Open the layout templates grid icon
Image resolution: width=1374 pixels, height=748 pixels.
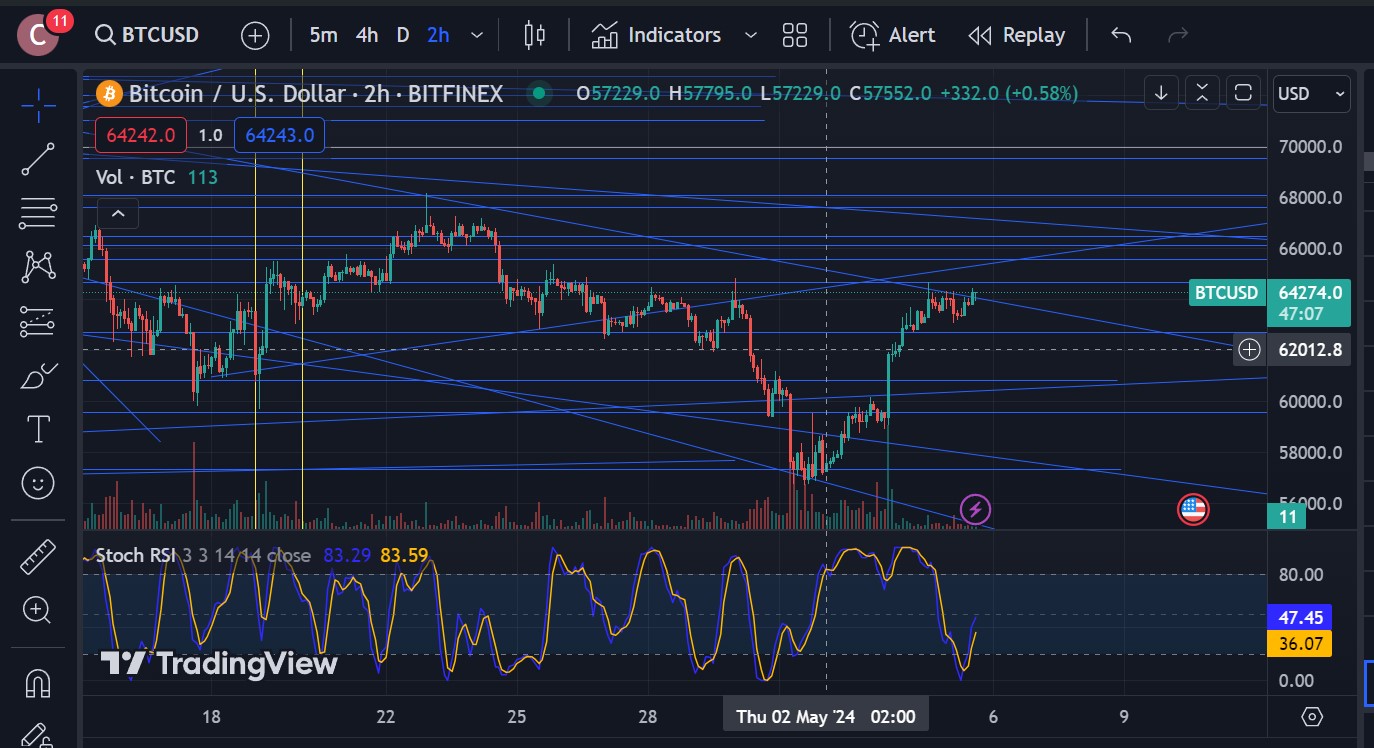[x=795, y=35]
